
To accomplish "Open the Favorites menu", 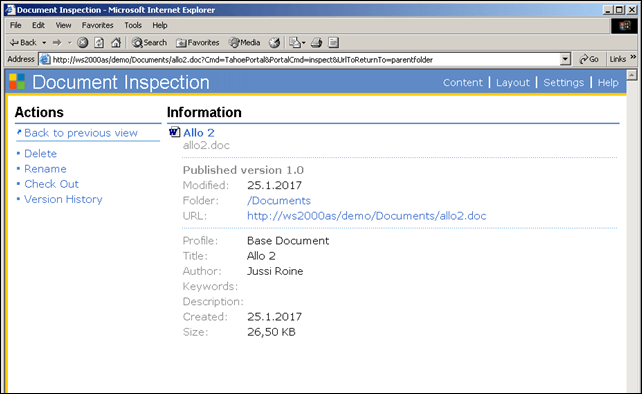I will 97,25.
